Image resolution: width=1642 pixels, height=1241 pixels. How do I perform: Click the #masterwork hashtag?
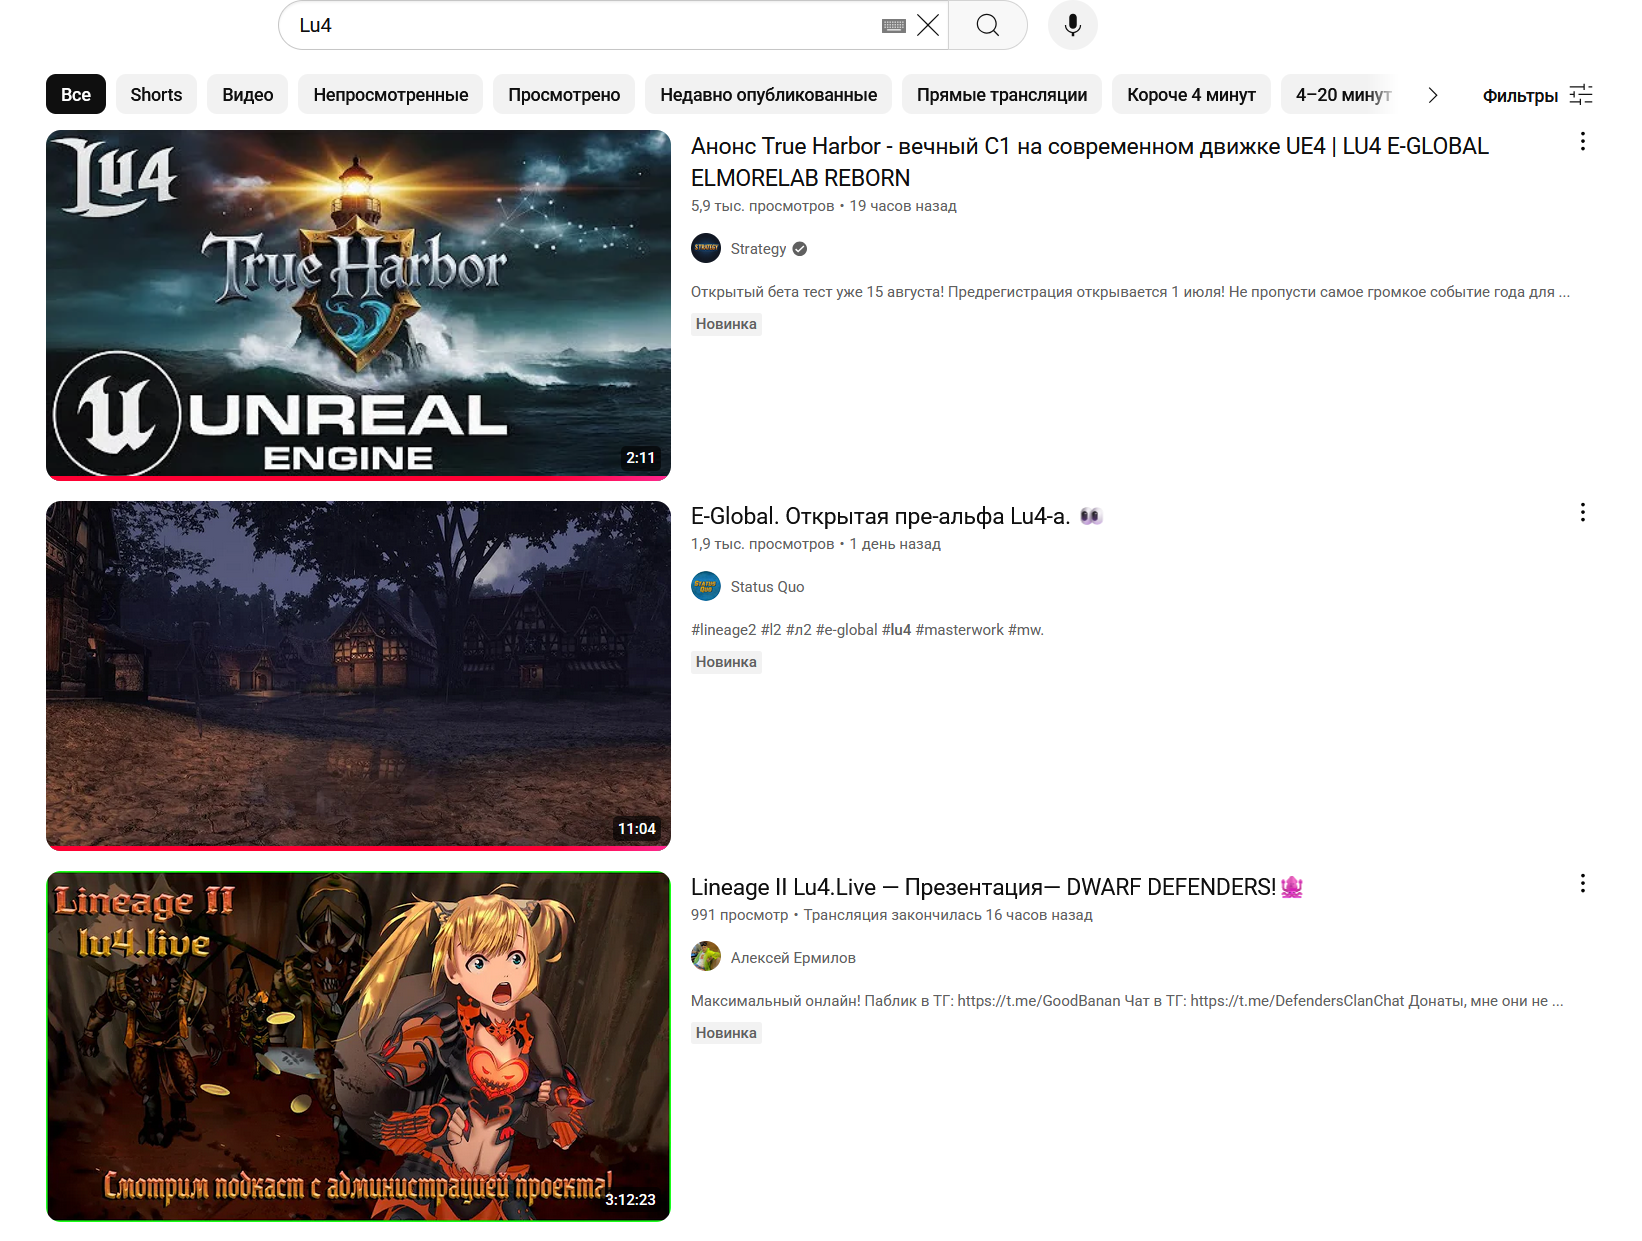point(959,630)
